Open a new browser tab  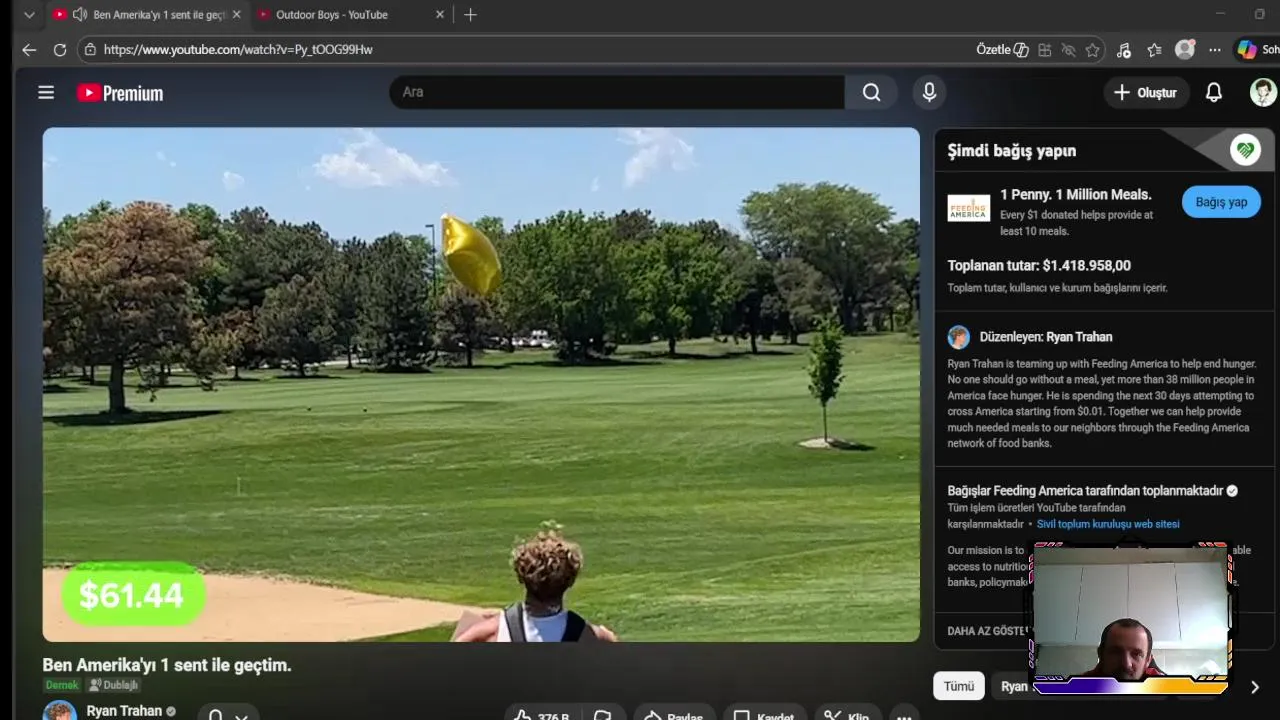pos(470,15)
